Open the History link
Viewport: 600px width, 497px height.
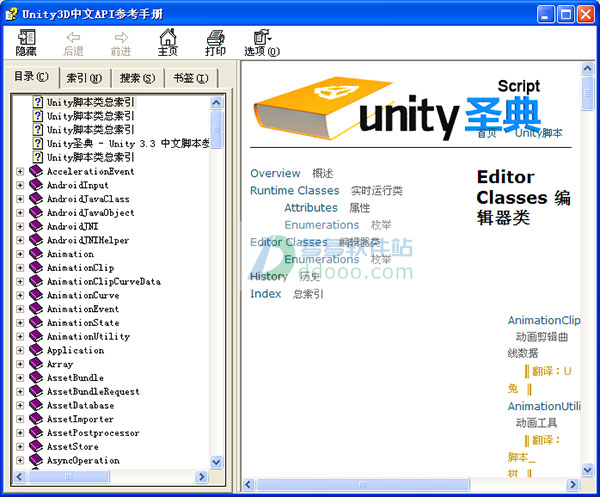coord(269,277)
